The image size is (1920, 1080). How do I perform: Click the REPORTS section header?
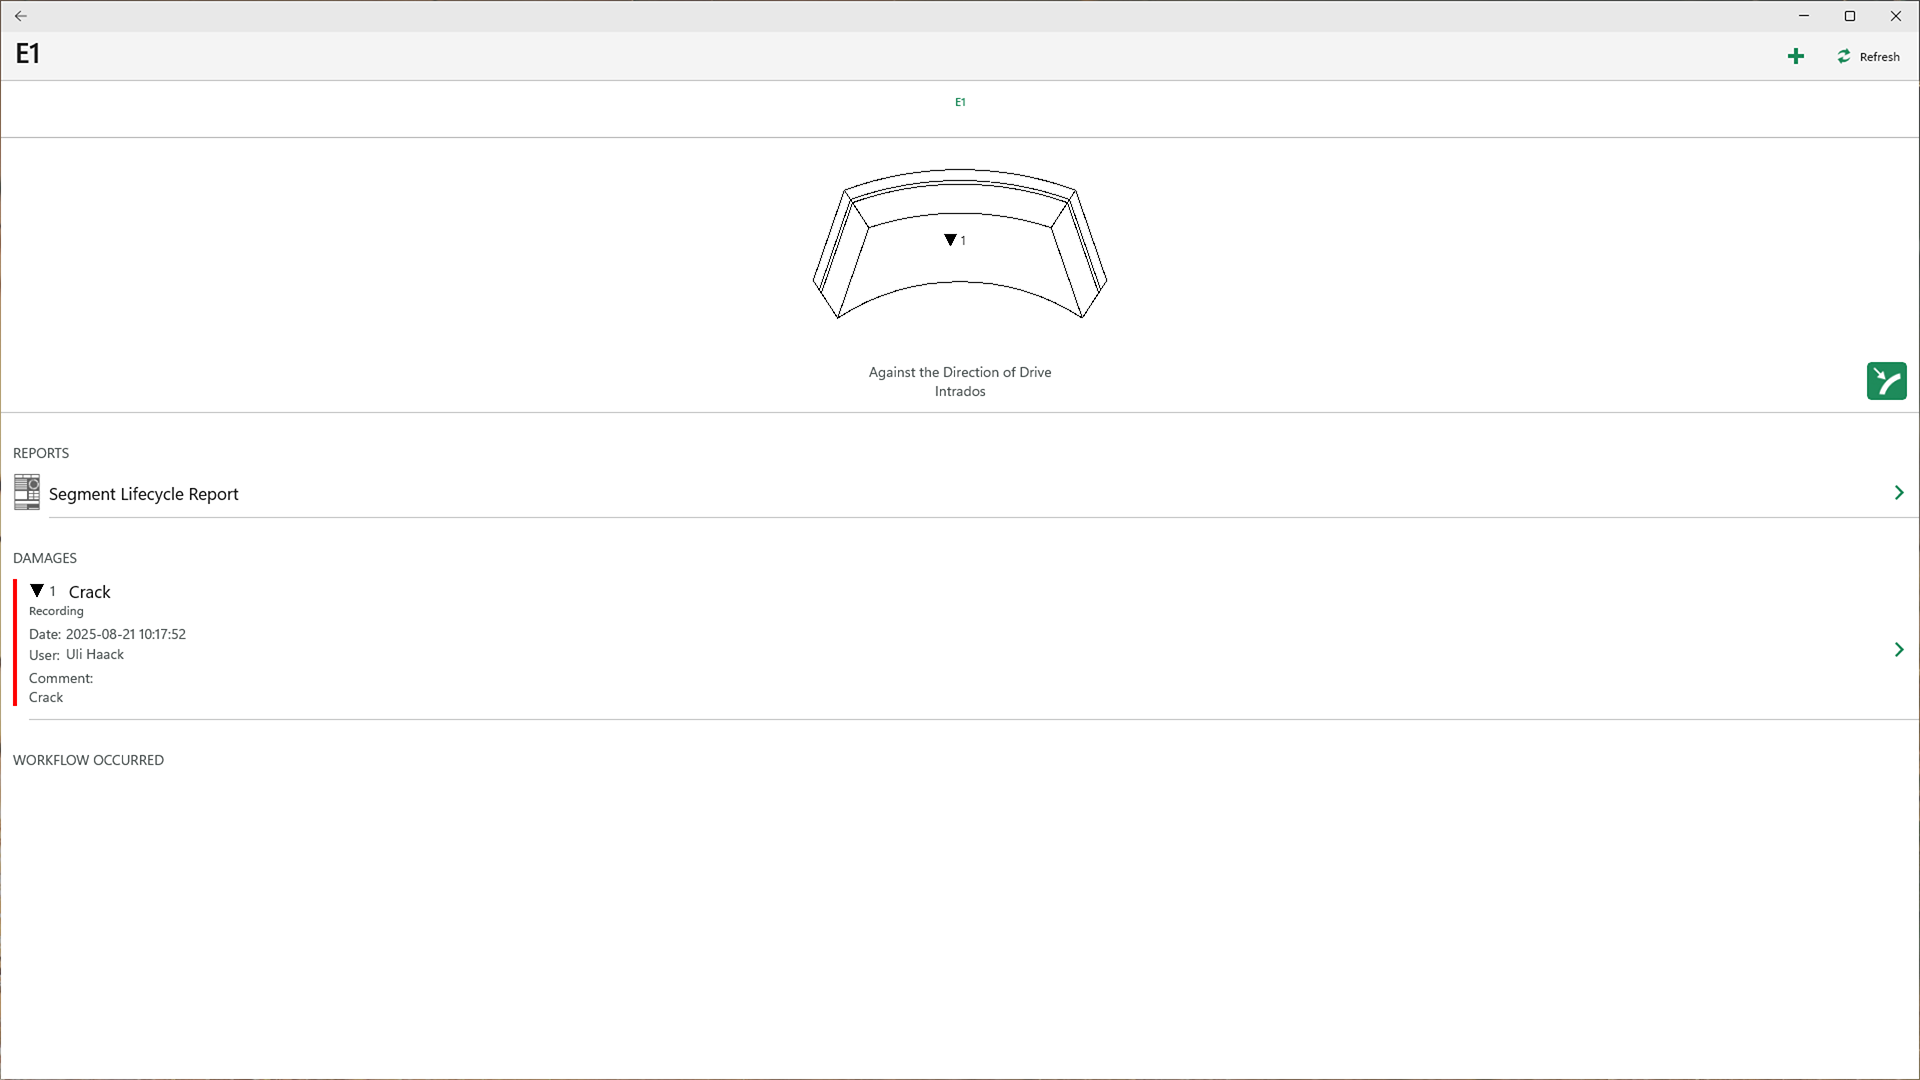(41, 453)
